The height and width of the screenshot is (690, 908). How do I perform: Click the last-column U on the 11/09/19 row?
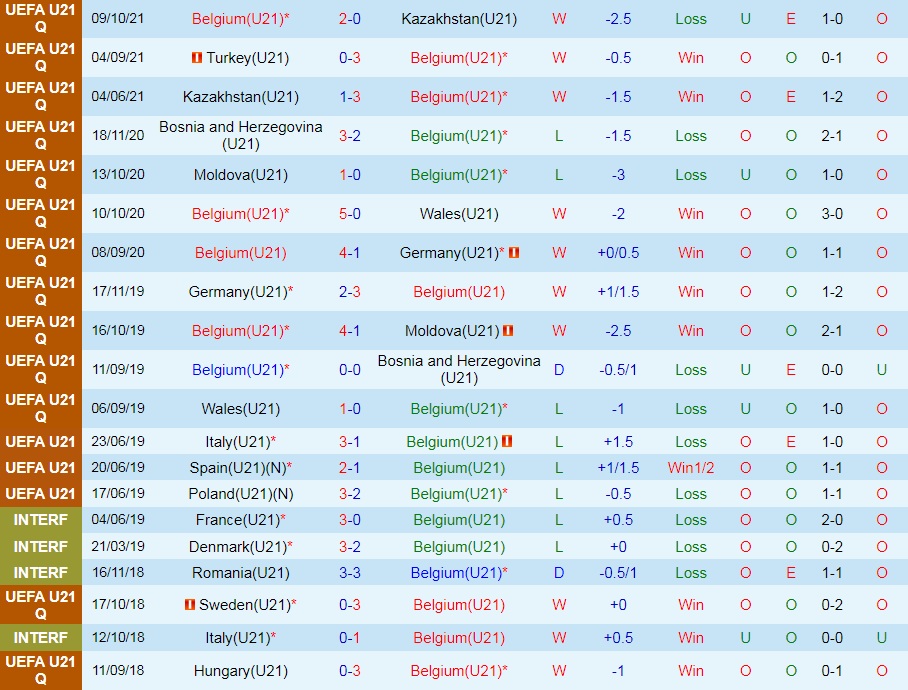coord(881,369)
